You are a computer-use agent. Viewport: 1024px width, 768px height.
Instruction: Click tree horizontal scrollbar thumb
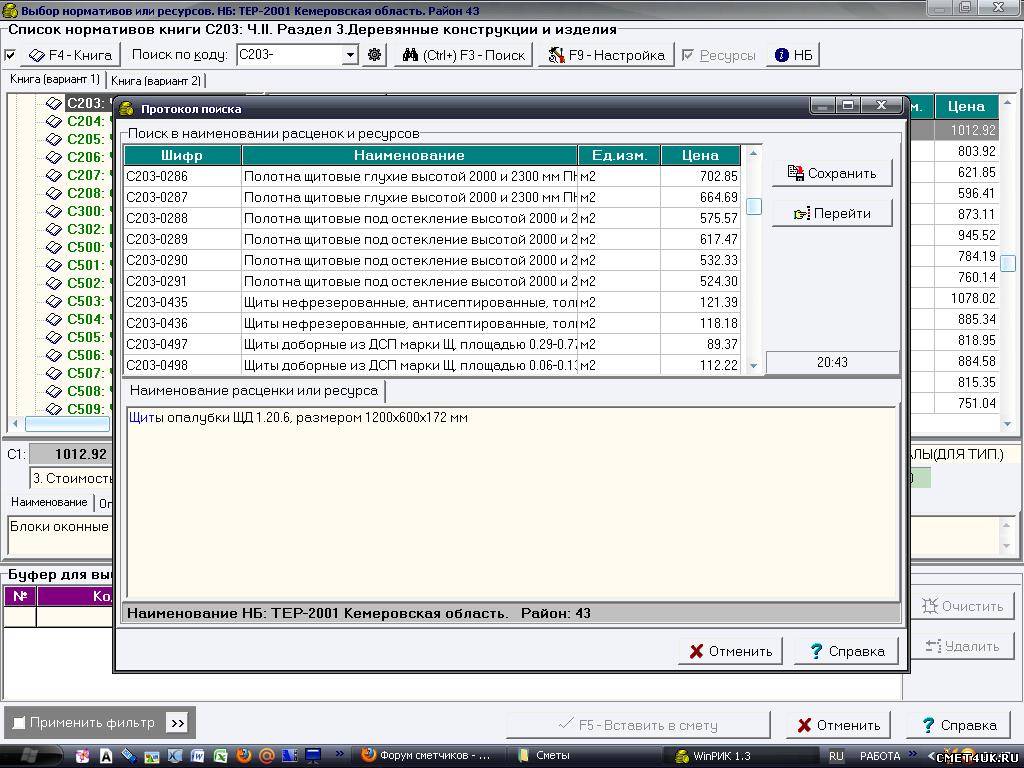[x=67, y=424]
